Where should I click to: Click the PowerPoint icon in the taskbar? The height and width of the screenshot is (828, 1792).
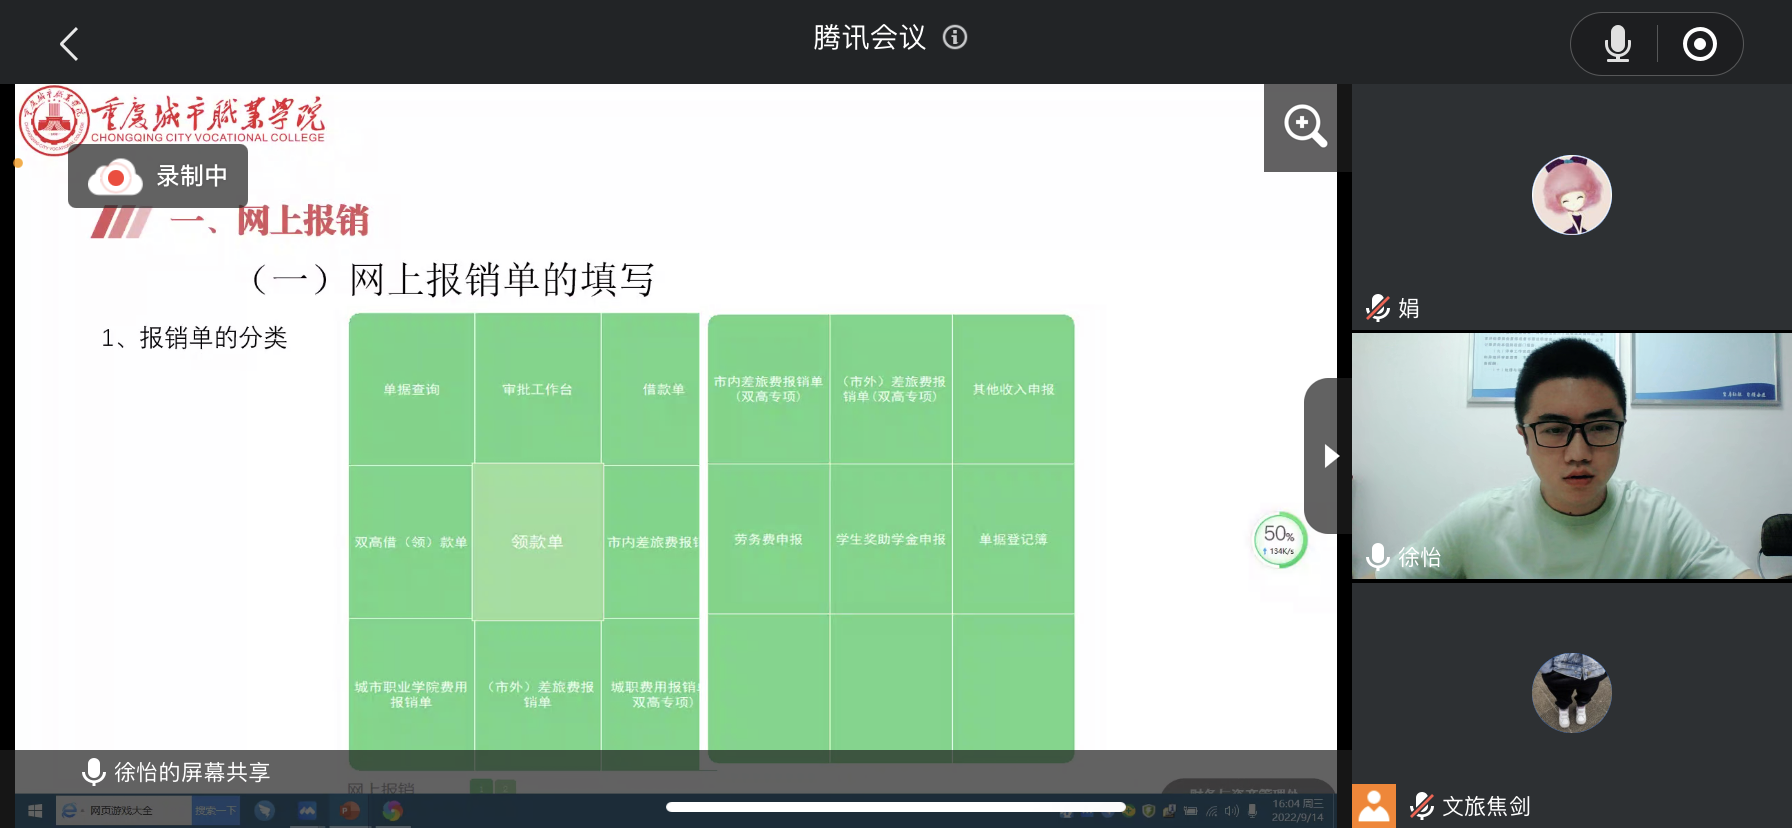tap(350, 811)
